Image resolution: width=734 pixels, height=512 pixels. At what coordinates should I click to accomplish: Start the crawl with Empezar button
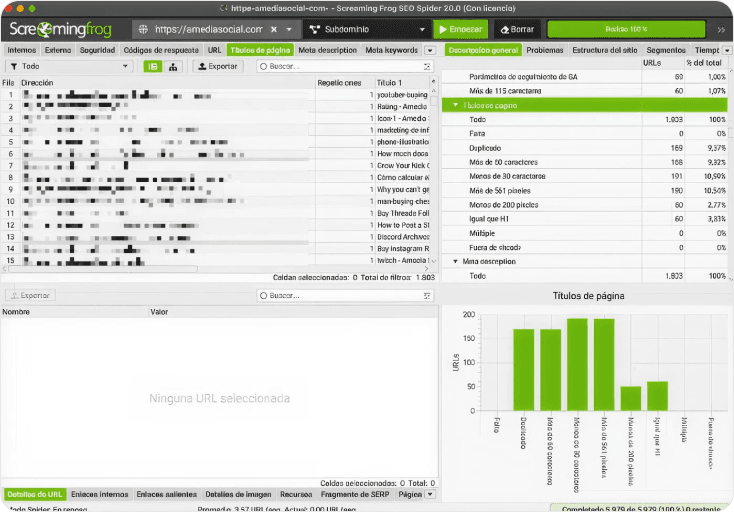click(x=461, y=29)
